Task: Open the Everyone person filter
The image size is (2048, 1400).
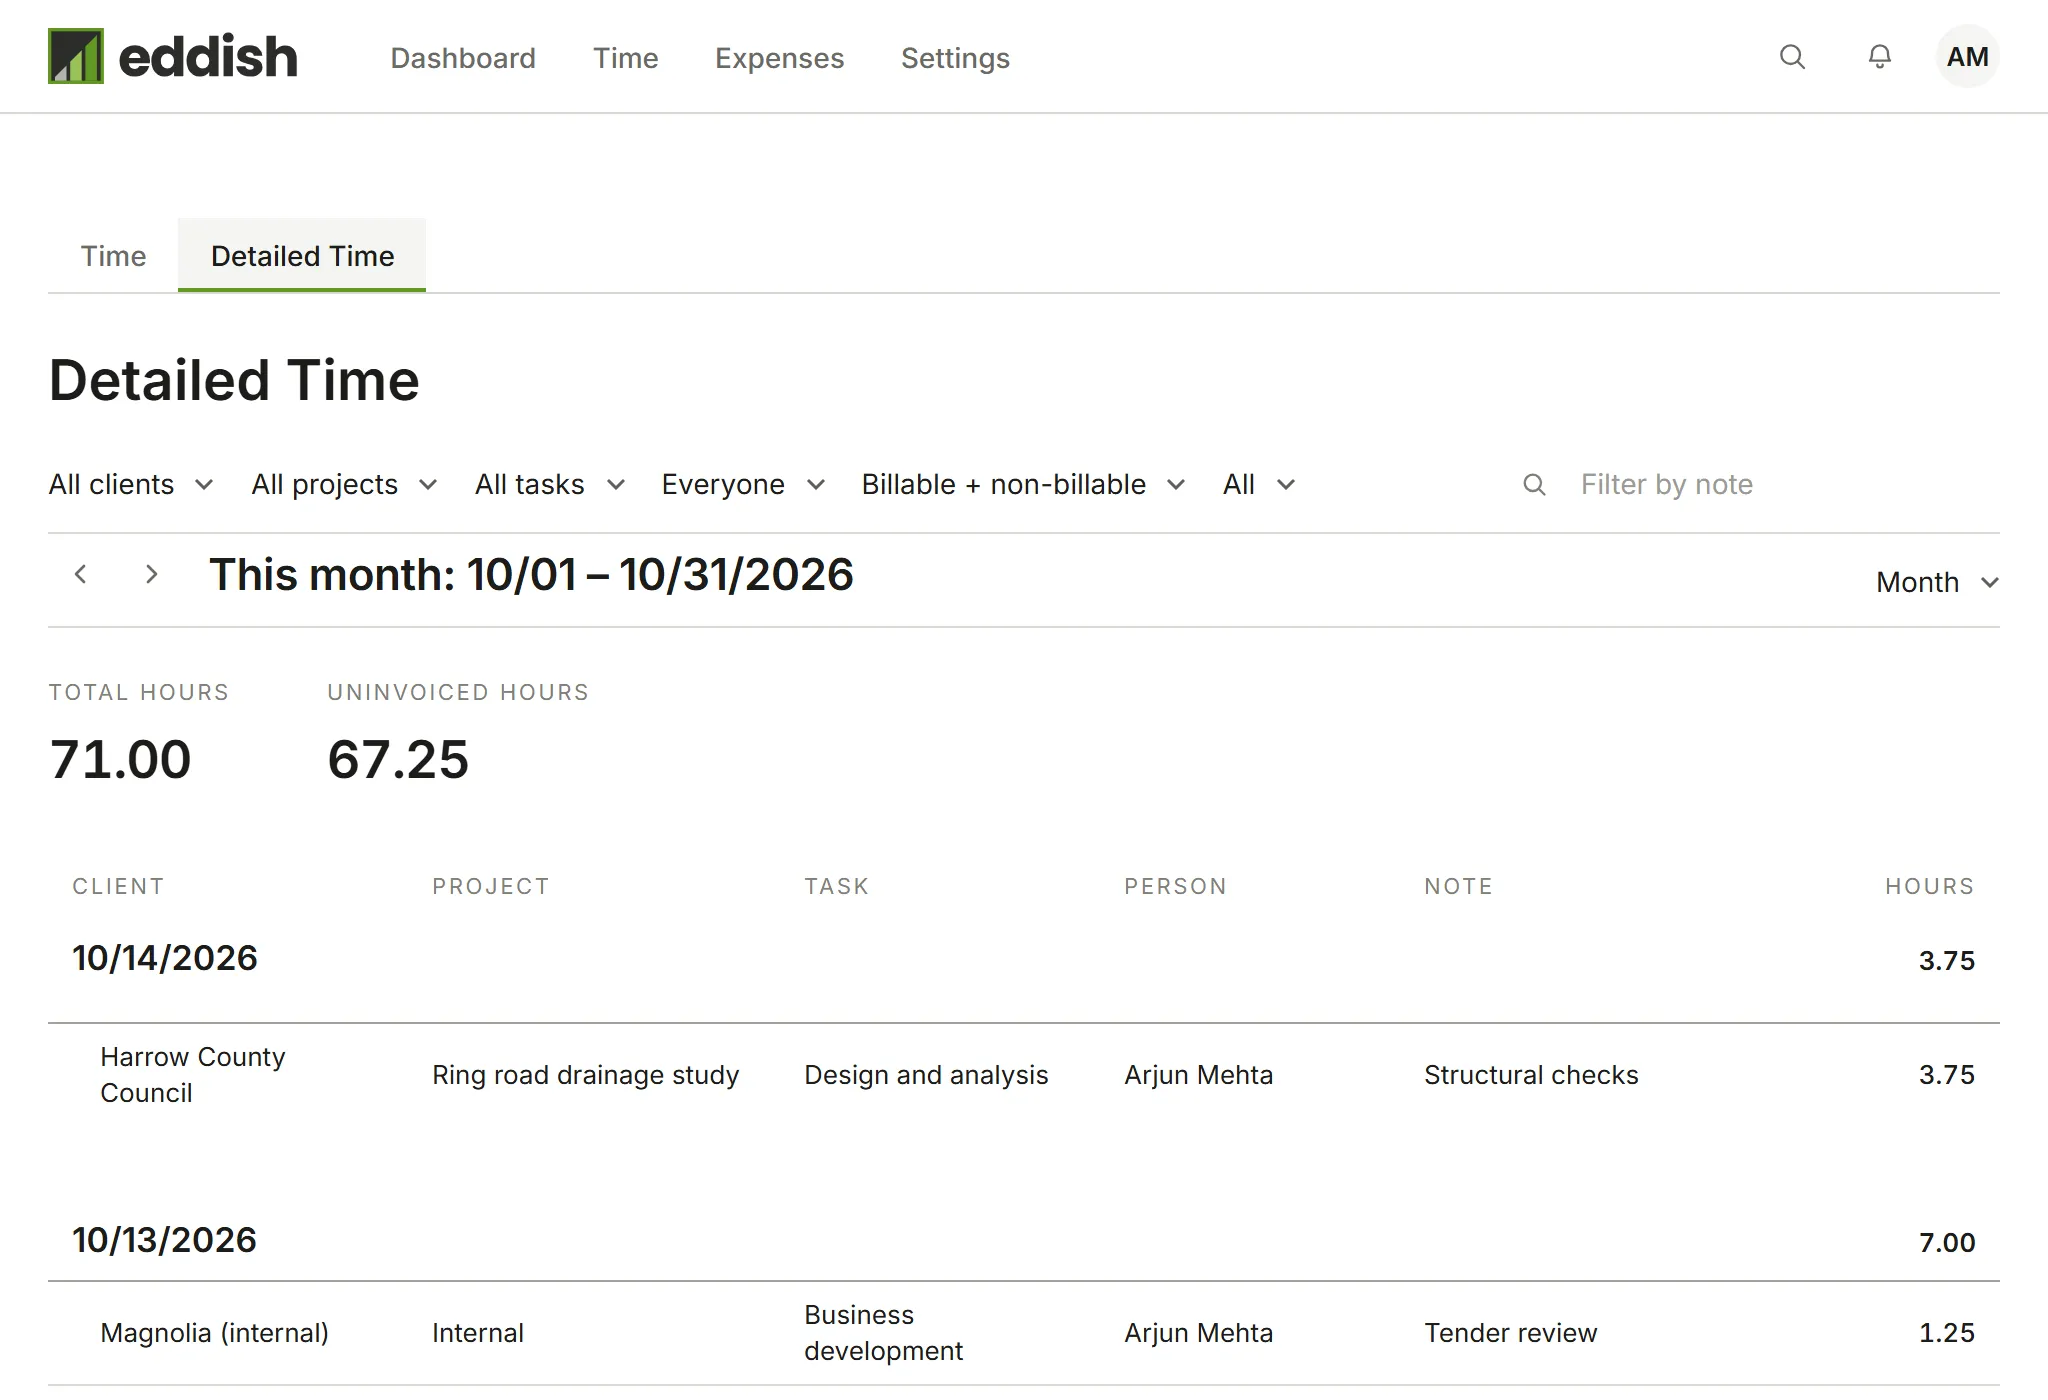Action: [x=743, y=485]
